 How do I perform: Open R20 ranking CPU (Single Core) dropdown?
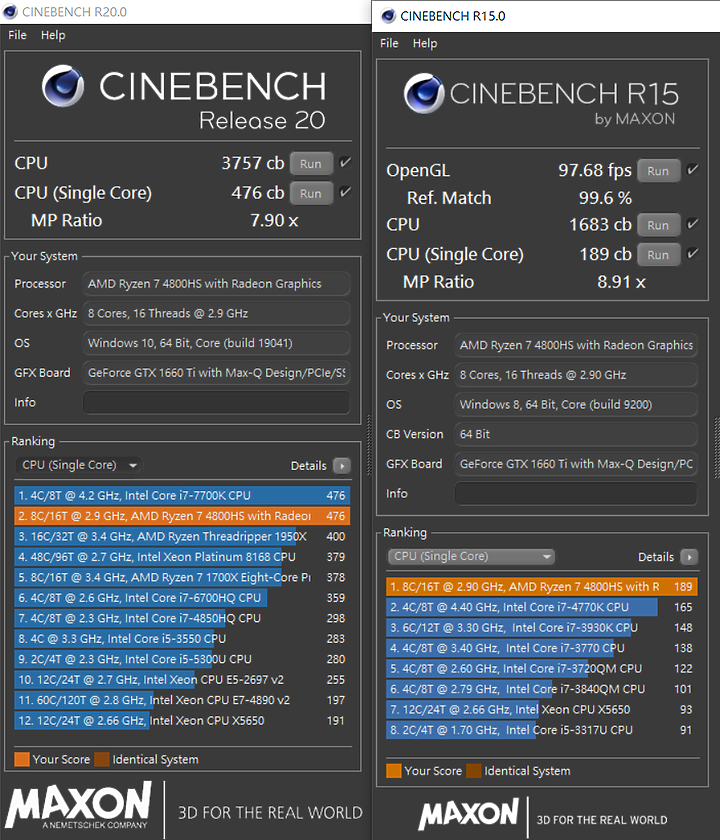coord(78,465)
